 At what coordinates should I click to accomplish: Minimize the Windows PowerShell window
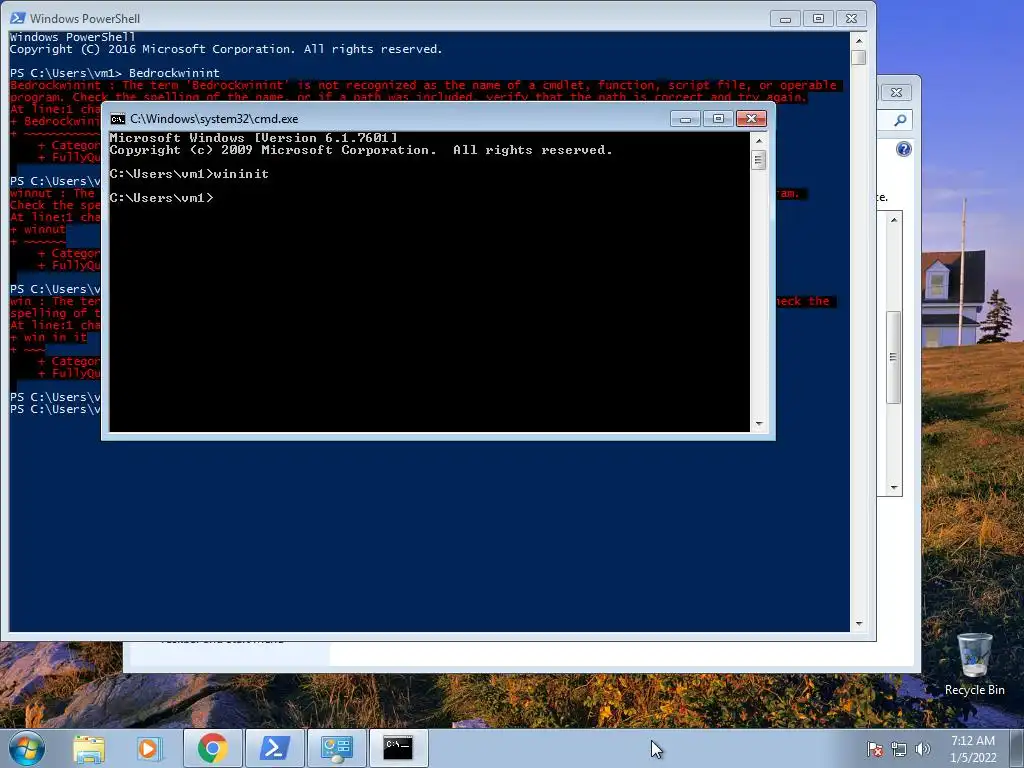point(785,19)
